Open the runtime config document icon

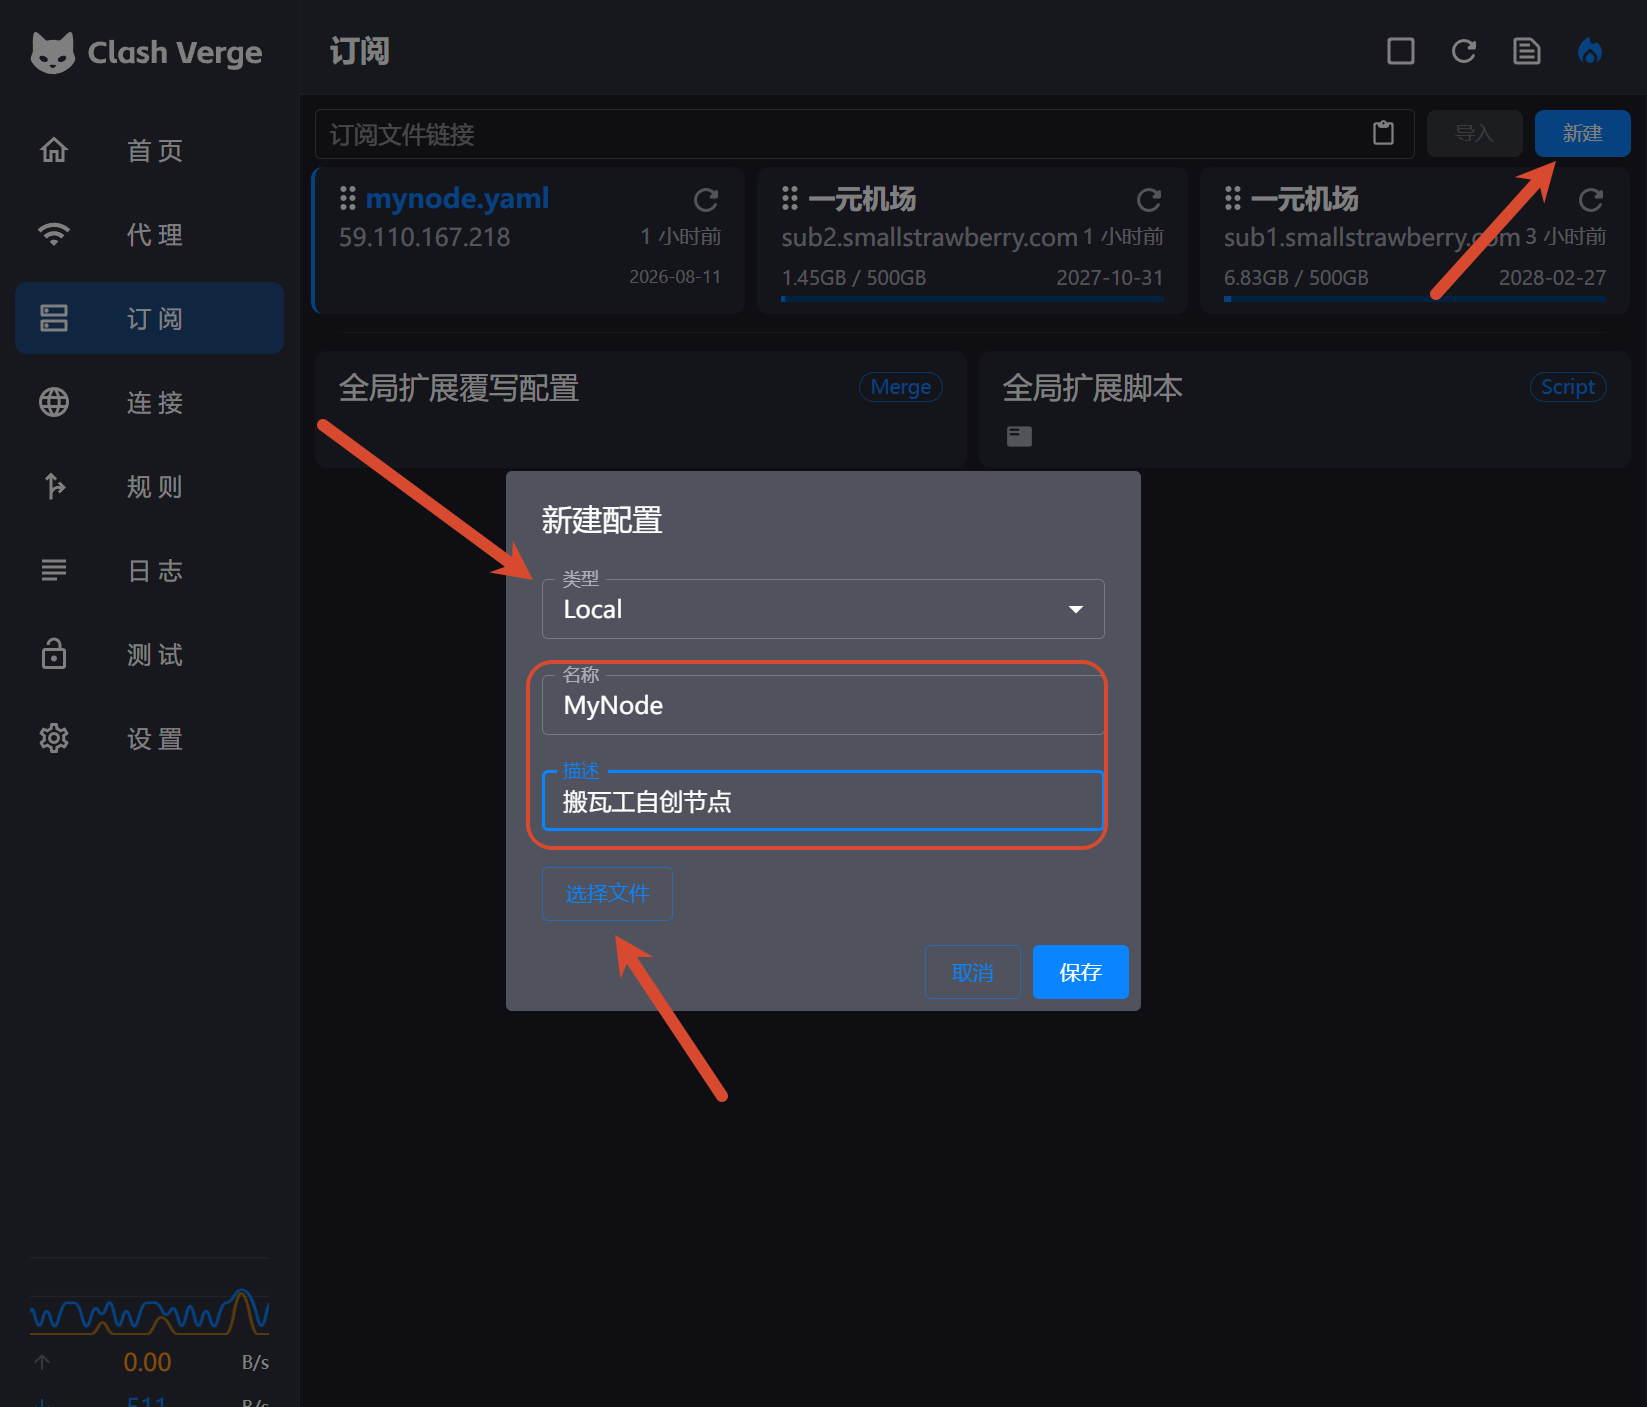click(x=1527, y=51)
